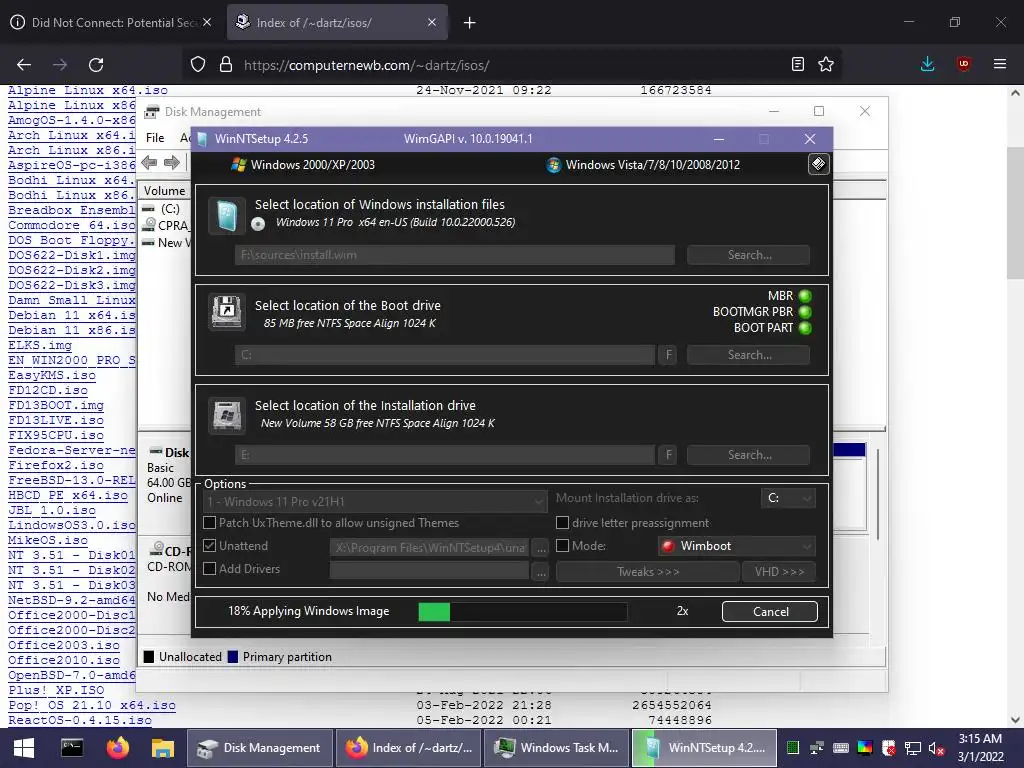The height and width of the screenshot is (768, 1024).
Task: Enable drive letter preassignment checkbox
Action: click(562, 522)
